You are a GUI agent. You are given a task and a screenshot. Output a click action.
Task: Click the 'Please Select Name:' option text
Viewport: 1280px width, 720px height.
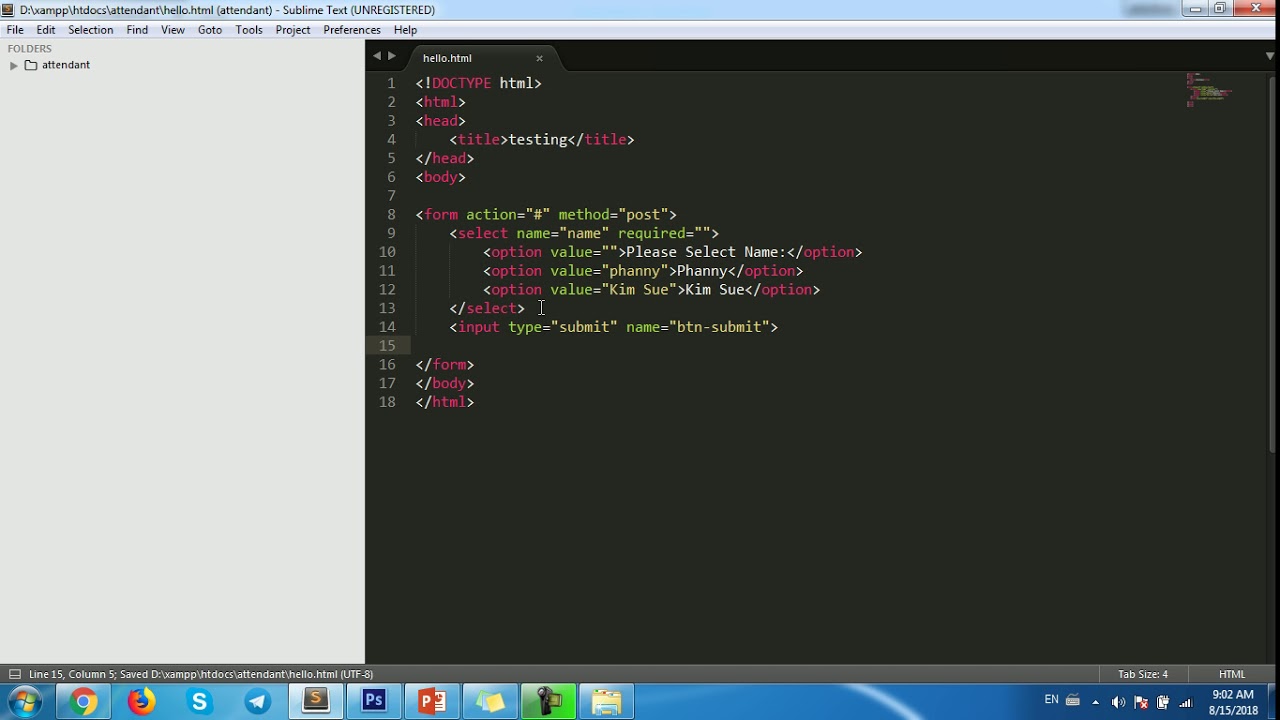coord(706,252)
